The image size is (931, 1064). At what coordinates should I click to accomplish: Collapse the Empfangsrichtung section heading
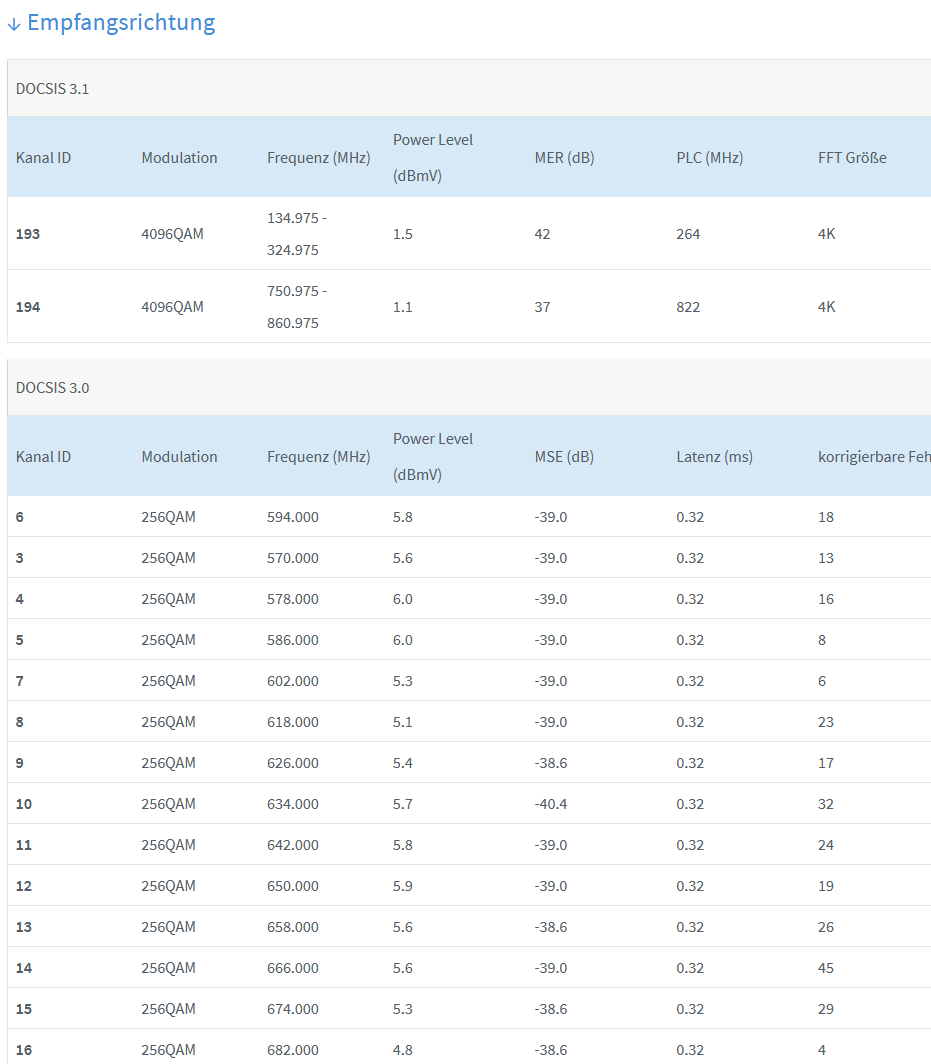pyautogui.click(x=121, y=23)
